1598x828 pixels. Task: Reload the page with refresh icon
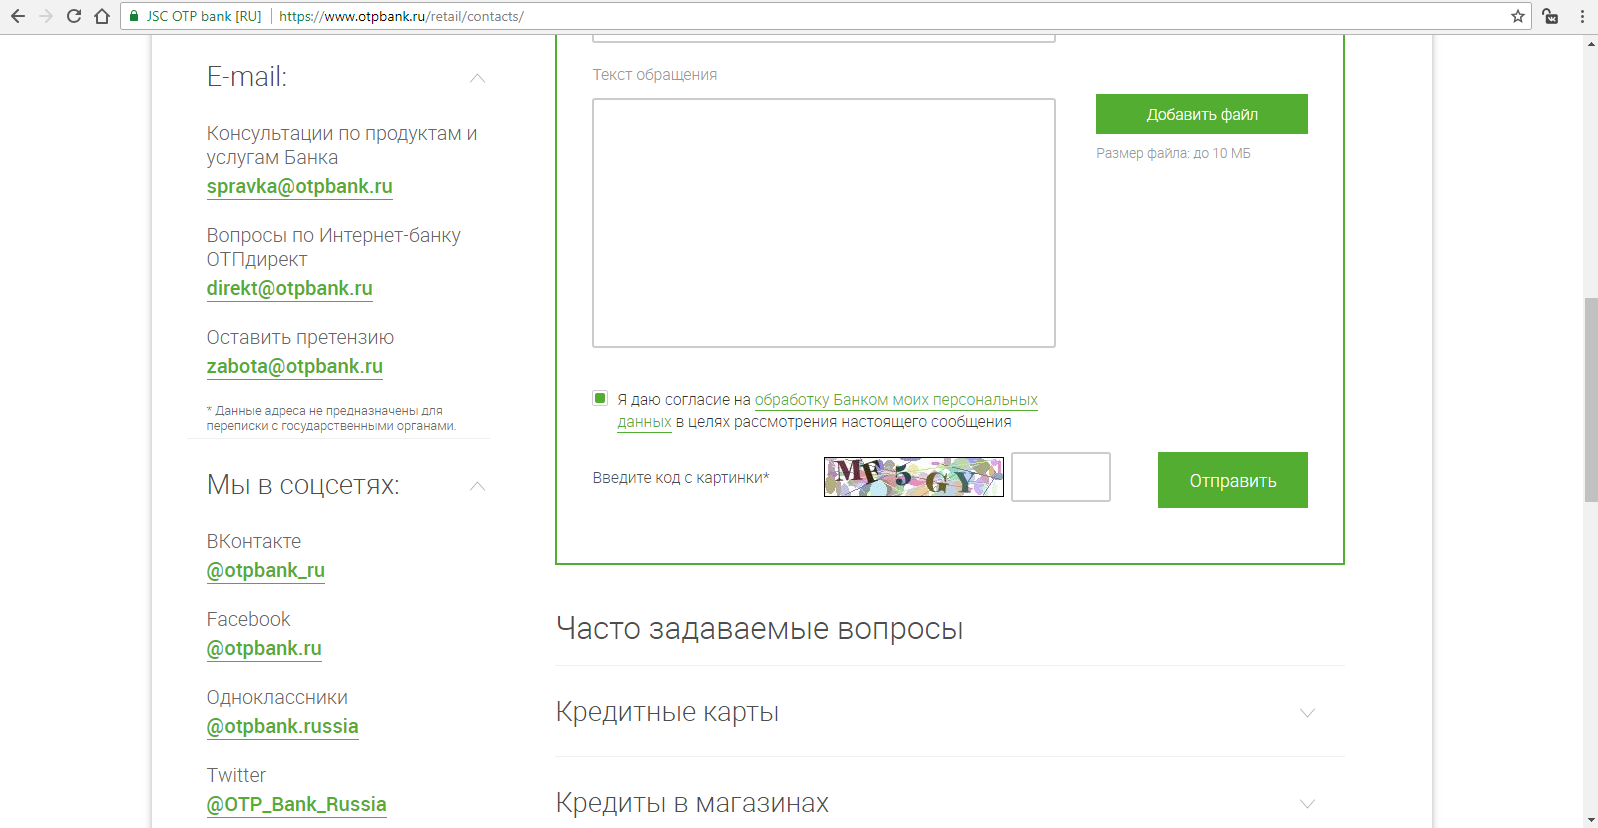[74, 16]
